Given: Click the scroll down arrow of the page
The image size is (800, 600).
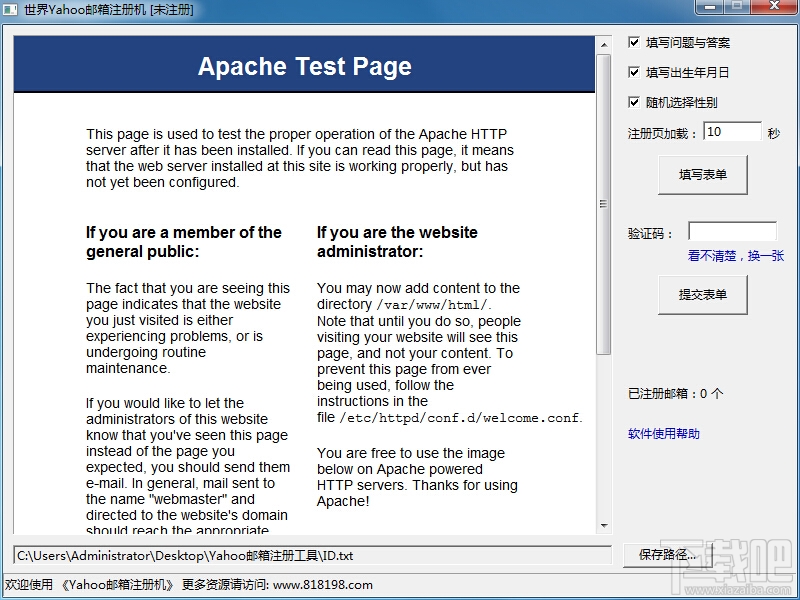Looking at the screenshot, I should point(604,526).
